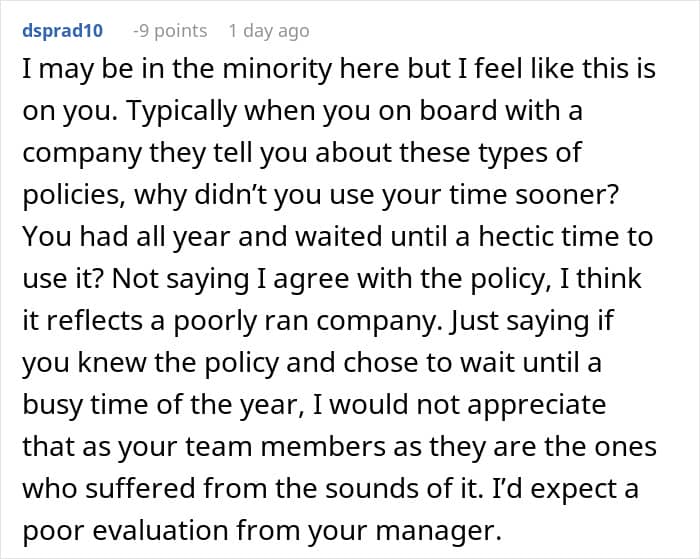Click the phrase 'Just saying if' in the comment
700x559 pixels.
pos(531,321)
